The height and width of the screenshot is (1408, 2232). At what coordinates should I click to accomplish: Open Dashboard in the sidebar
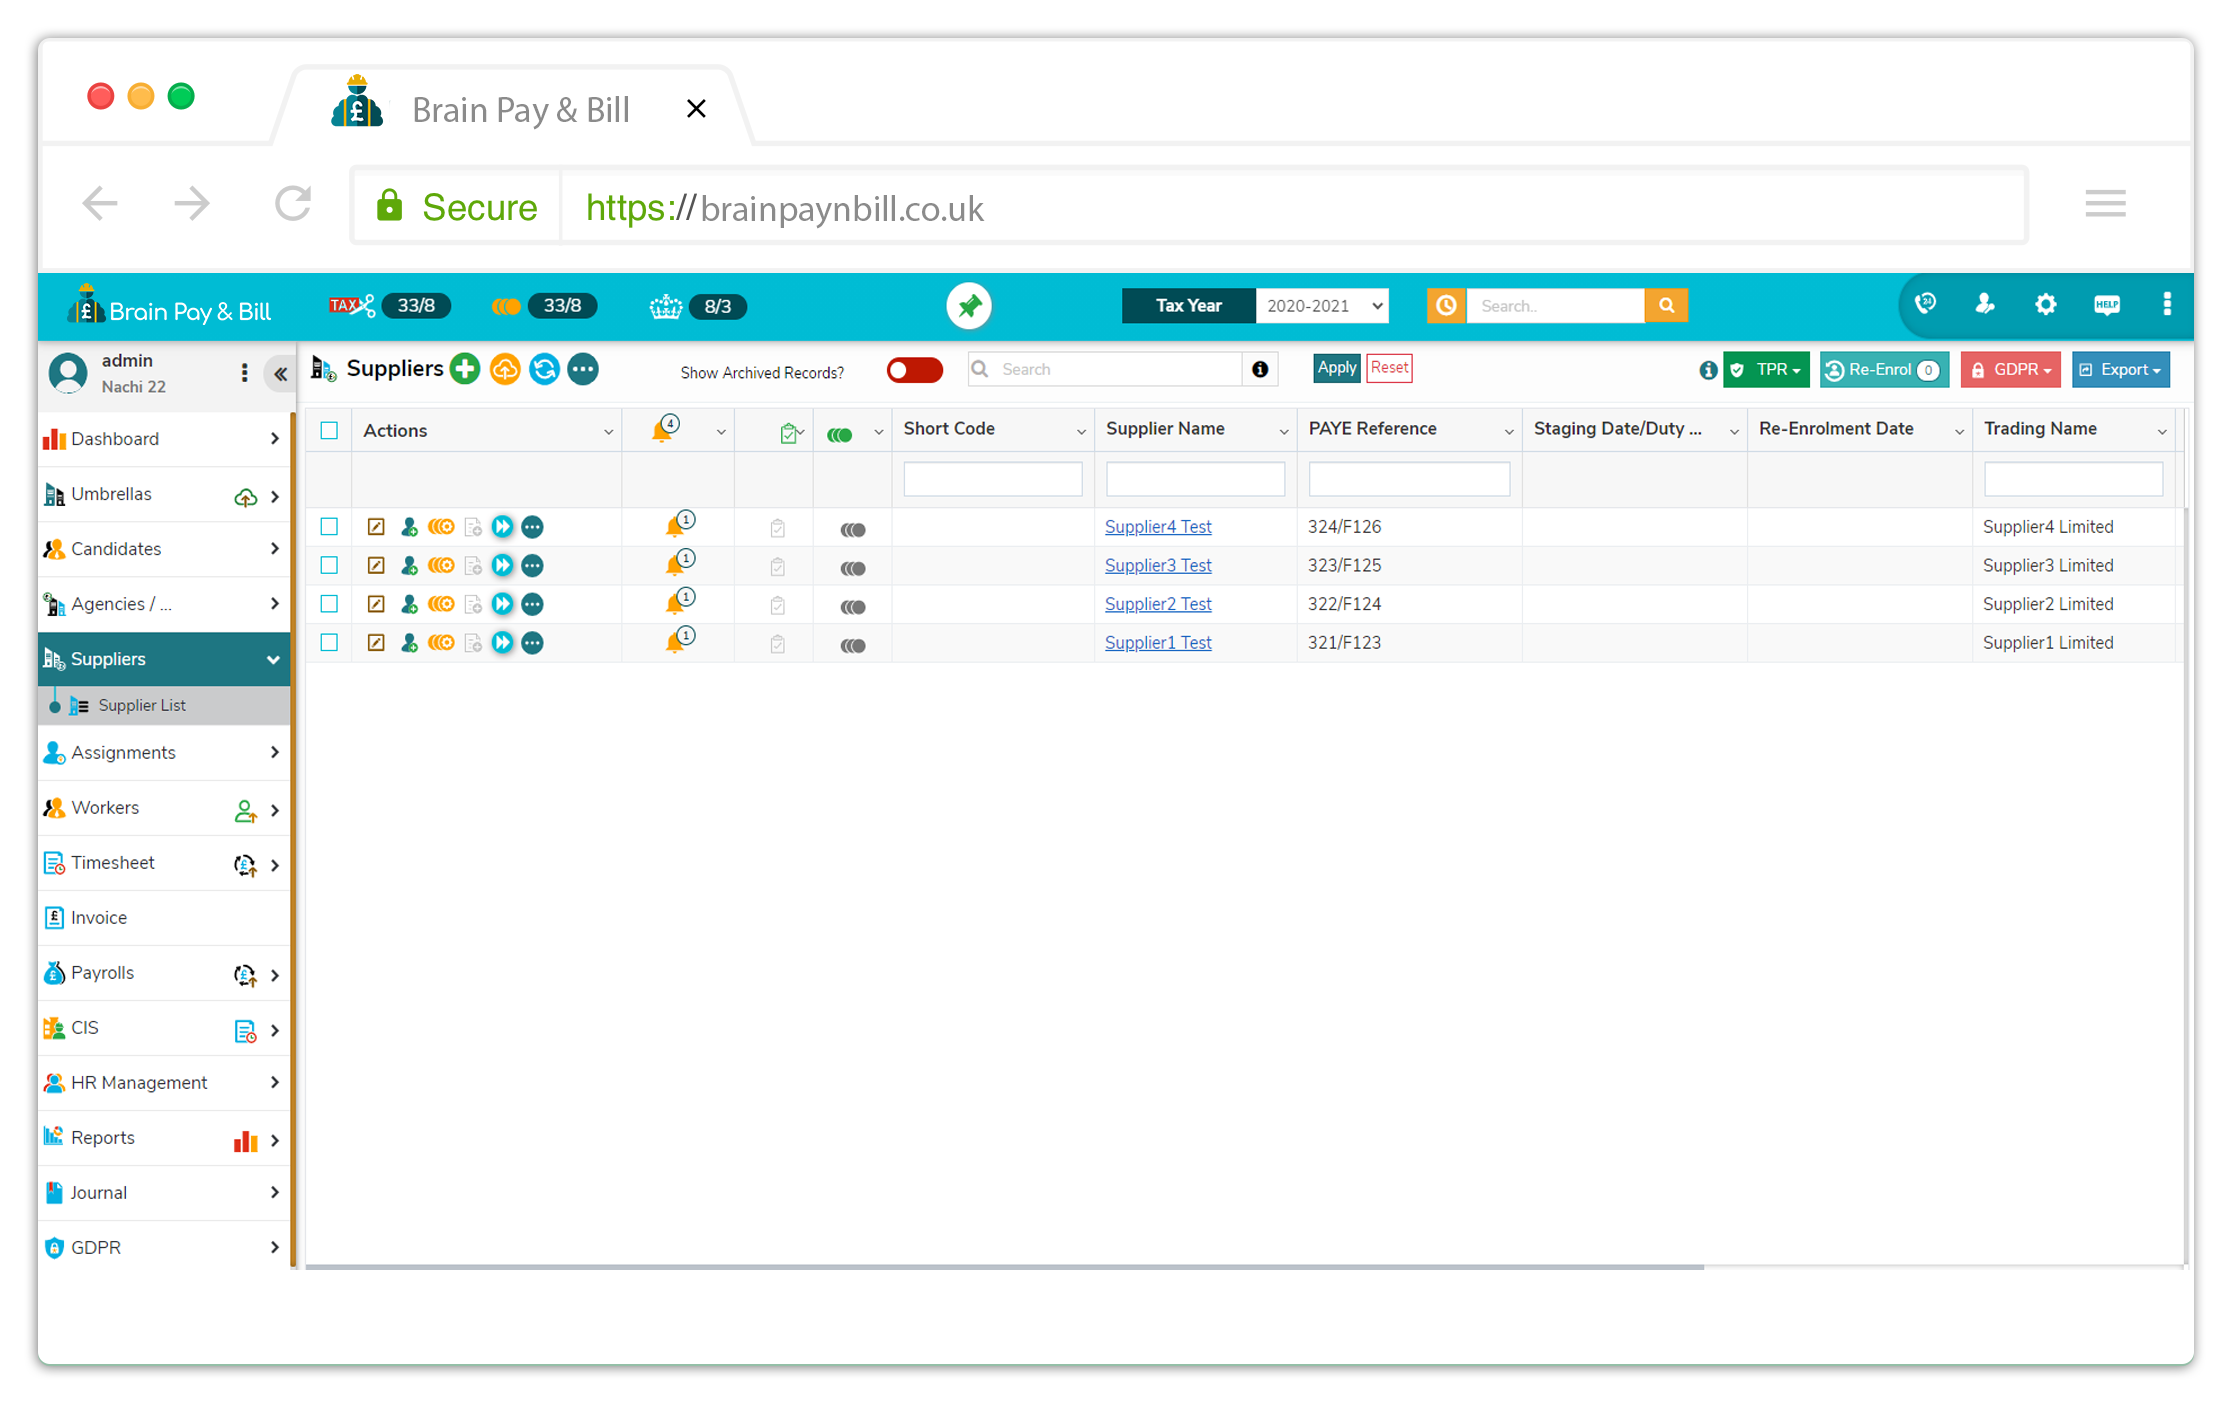click(164, 439)
